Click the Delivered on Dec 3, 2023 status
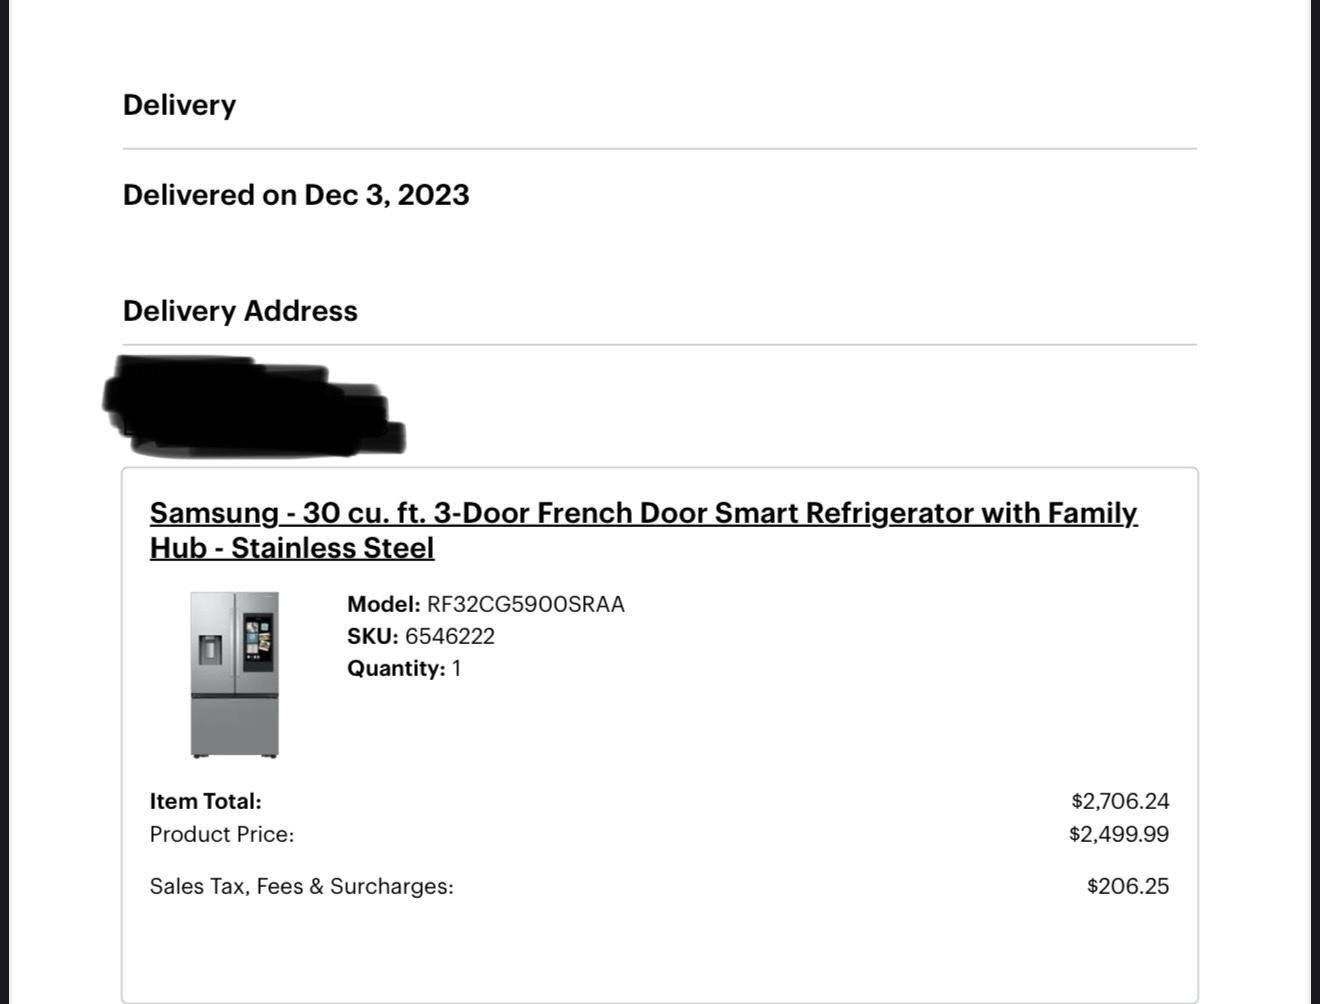The height and width of the screenshot is (1004, 1320). point(296,195)
